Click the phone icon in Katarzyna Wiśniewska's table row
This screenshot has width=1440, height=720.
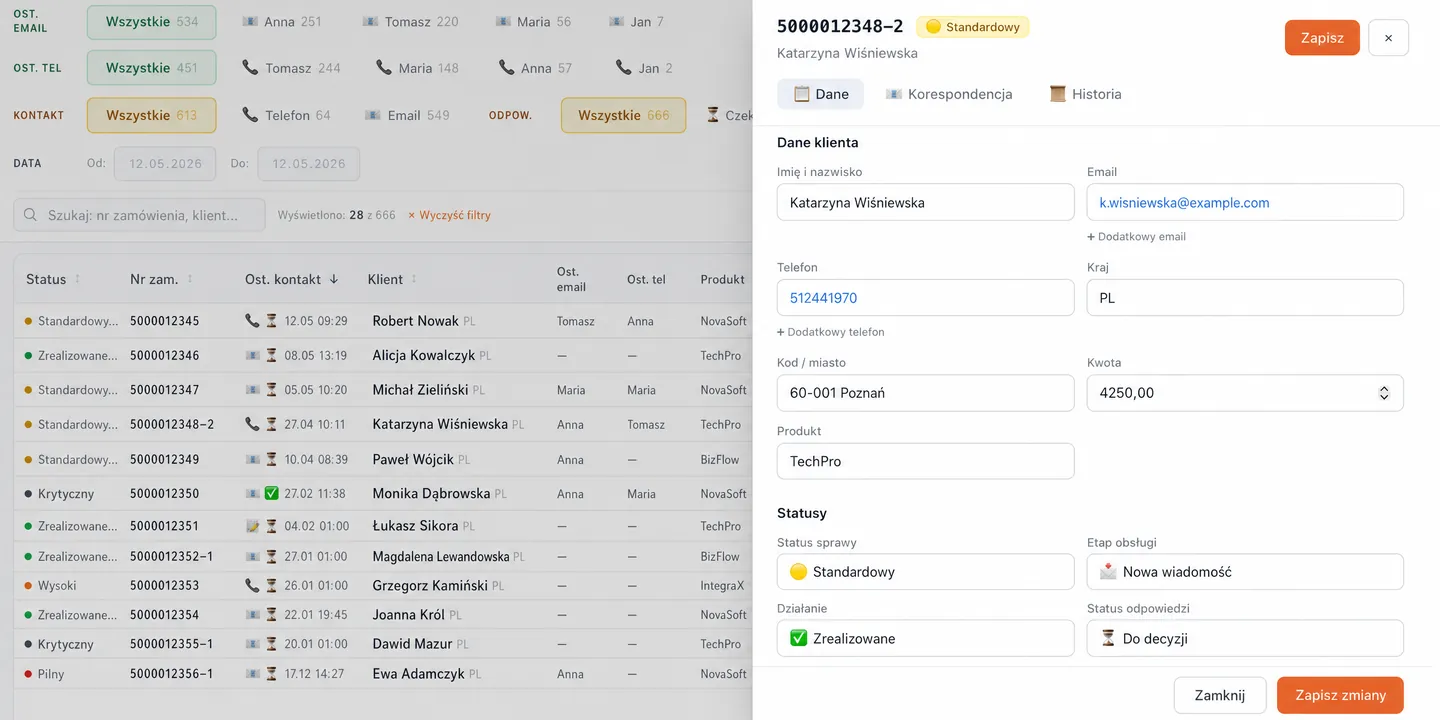coord(252,424)
